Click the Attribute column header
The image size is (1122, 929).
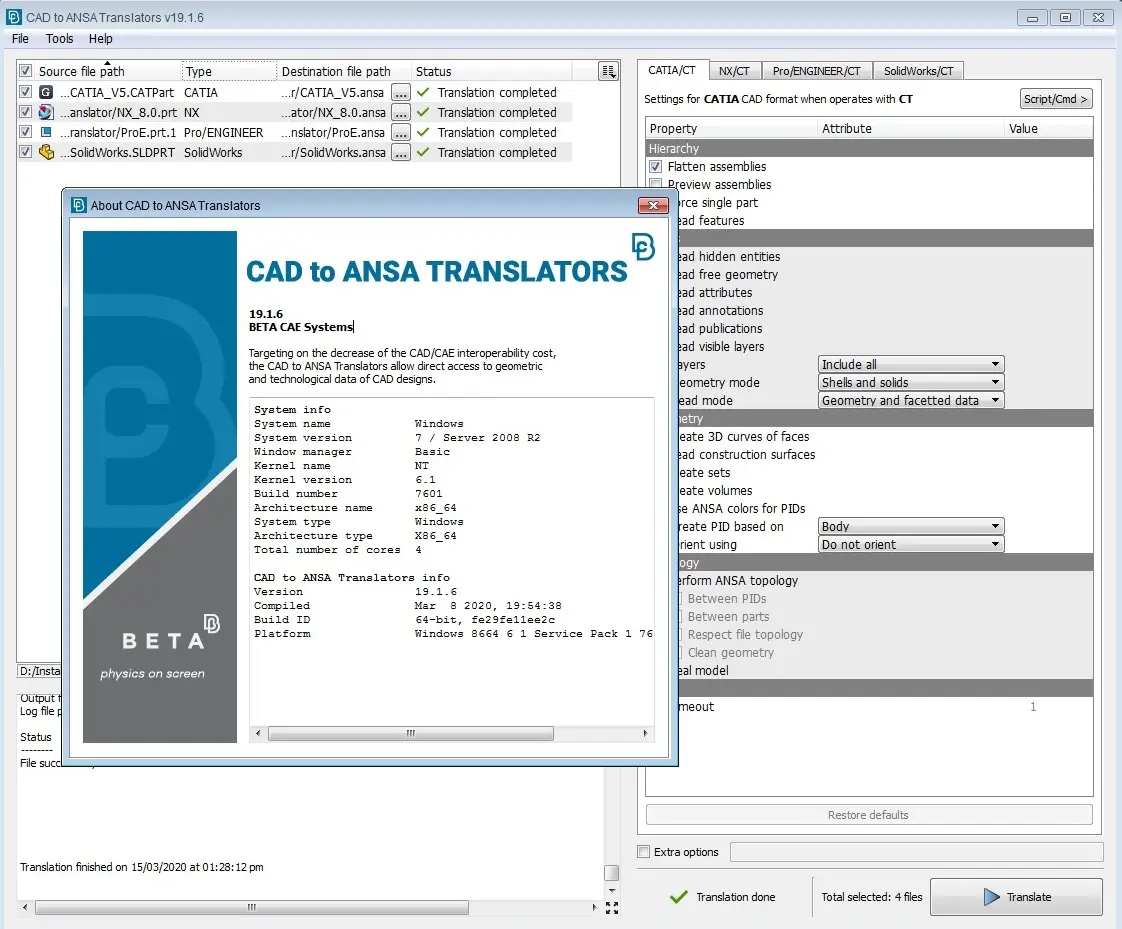(x=911, y=129)
